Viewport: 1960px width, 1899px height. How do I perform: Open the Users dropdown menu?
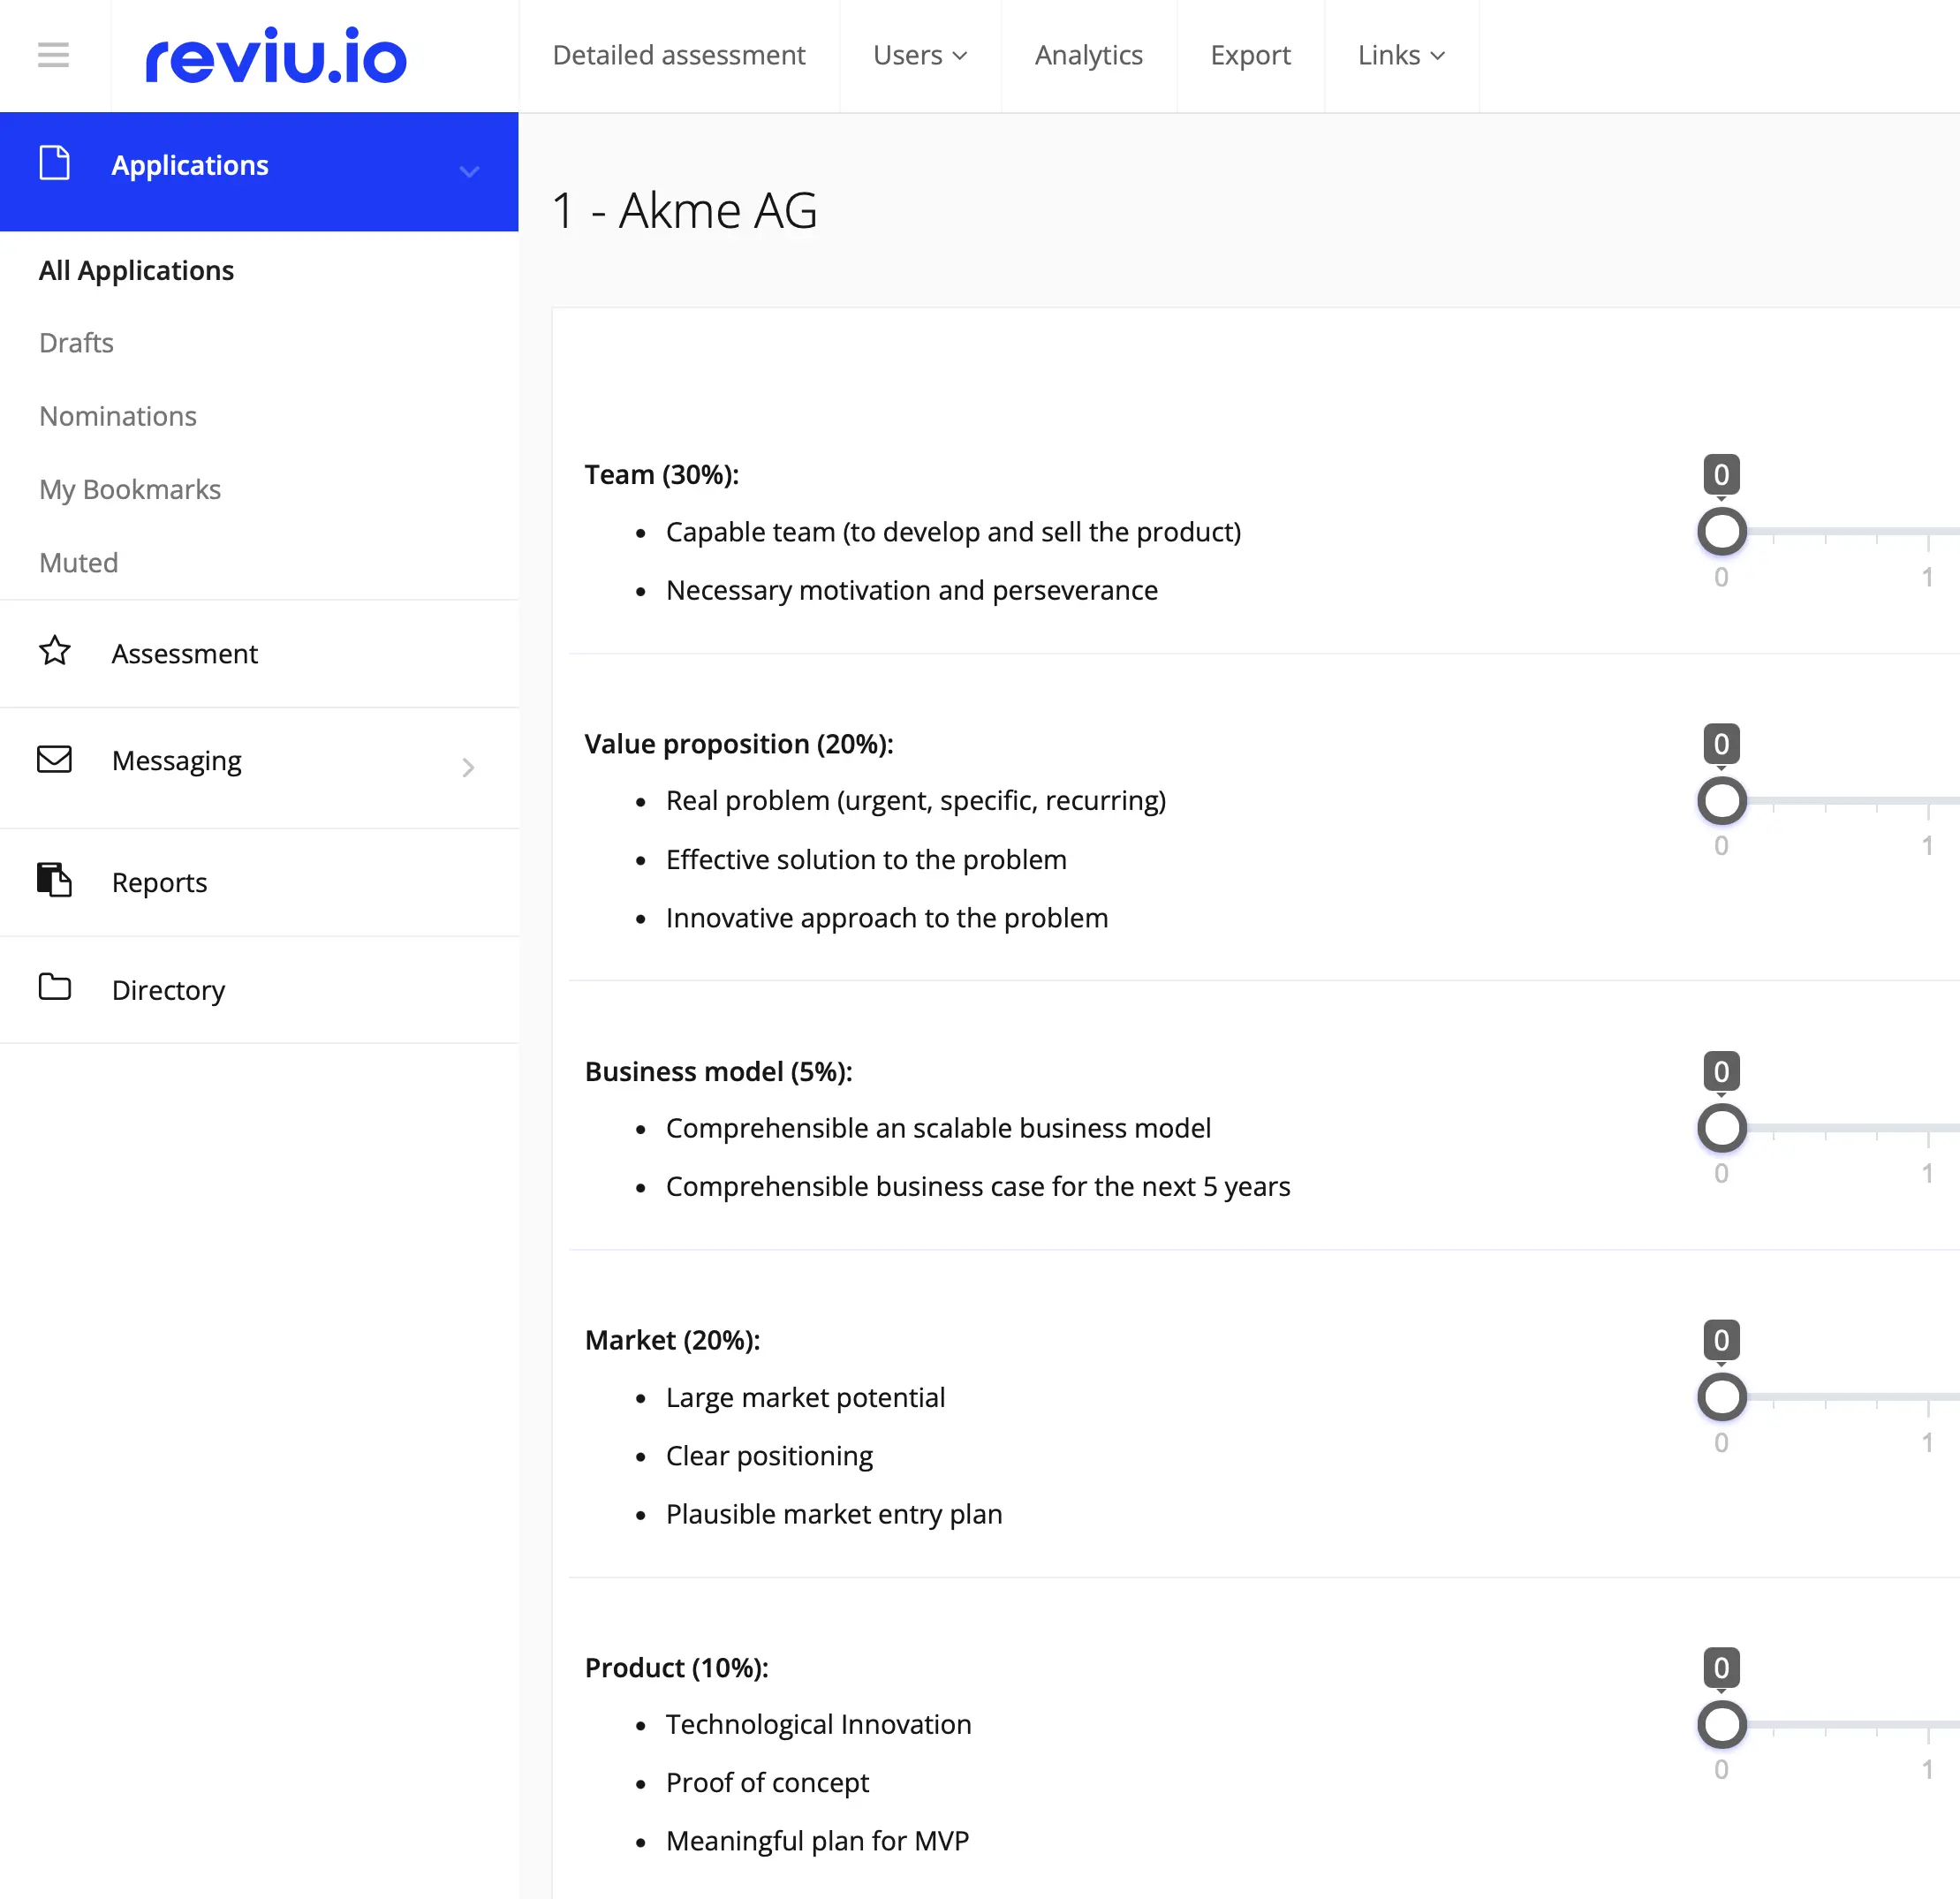point(919,55)
